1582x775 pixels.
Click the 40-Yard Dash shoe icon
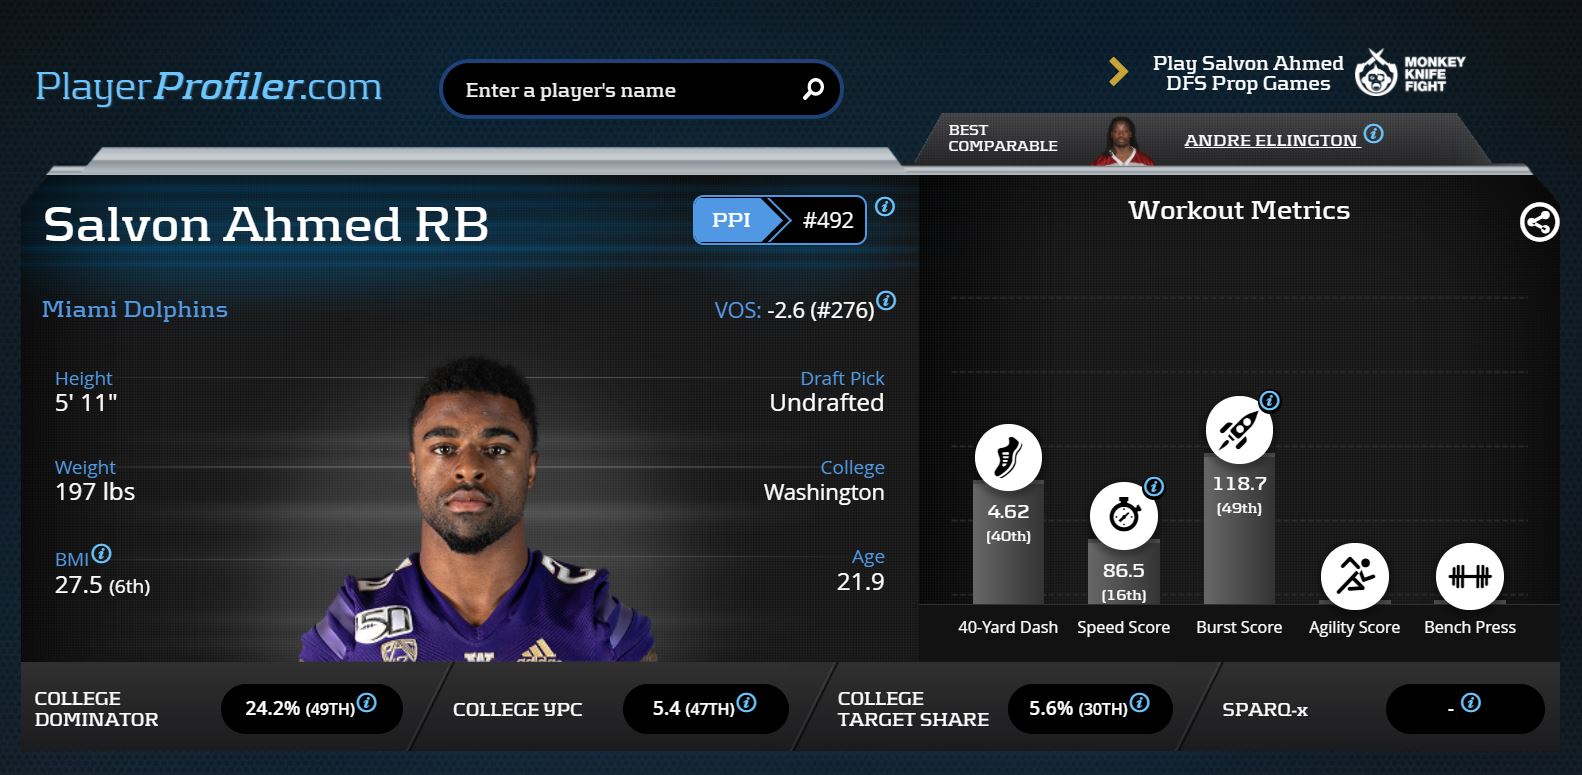pos(1008,458)
